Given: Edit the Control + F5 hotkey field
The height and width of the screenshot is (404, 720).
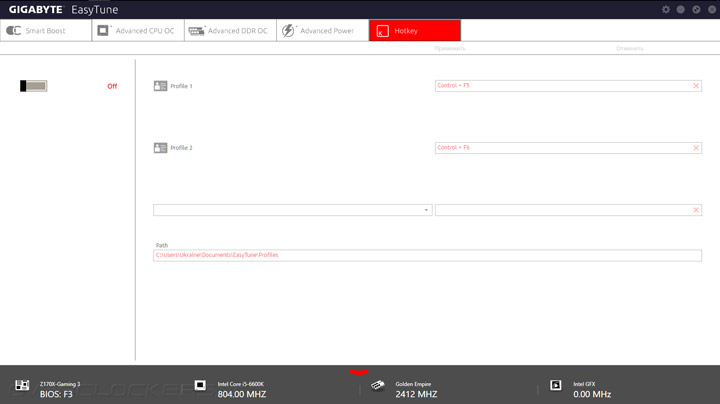Looking at the screenshot, I should click(x=568, y=86).
